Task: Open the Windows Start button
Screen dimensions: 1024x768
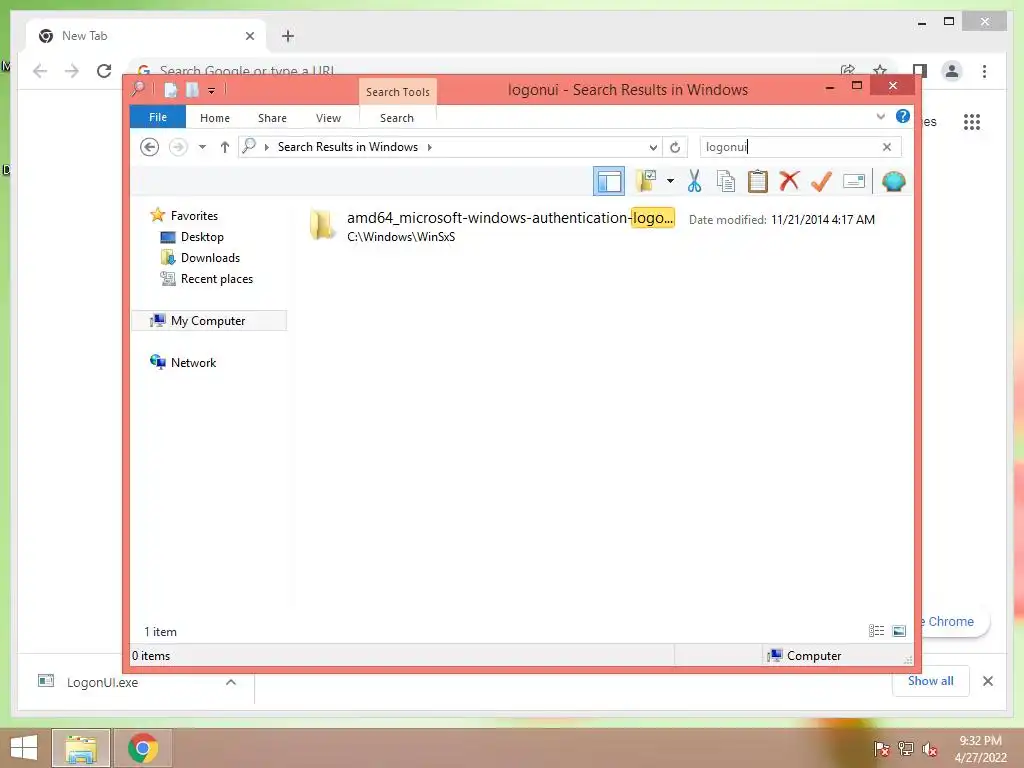Action: coord(24,748)
